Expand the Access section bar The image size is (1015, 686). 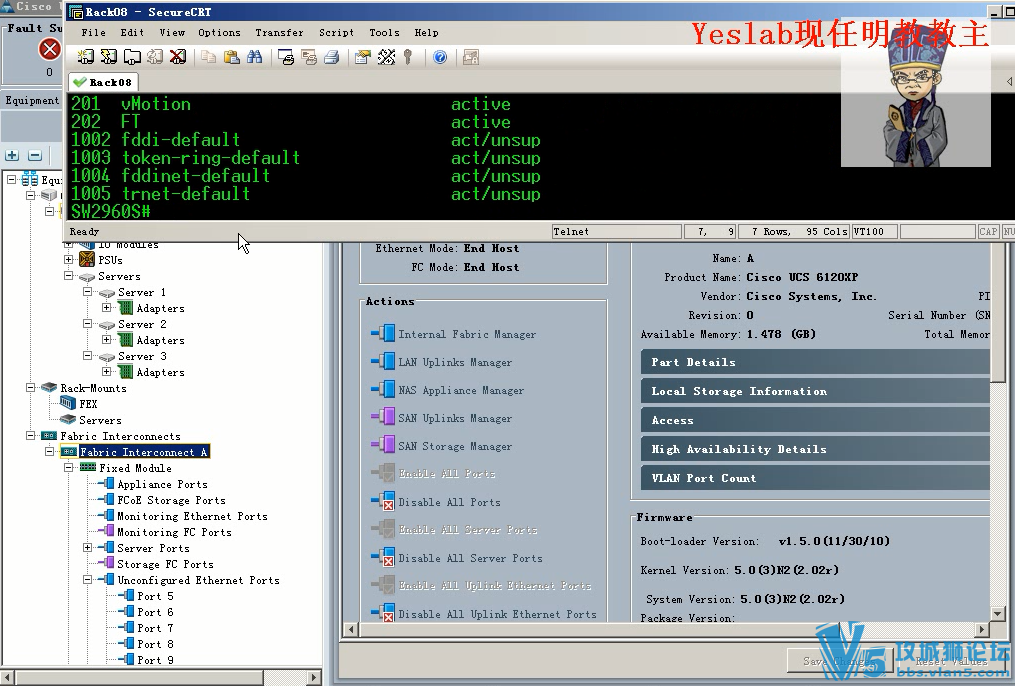point(816,420)
